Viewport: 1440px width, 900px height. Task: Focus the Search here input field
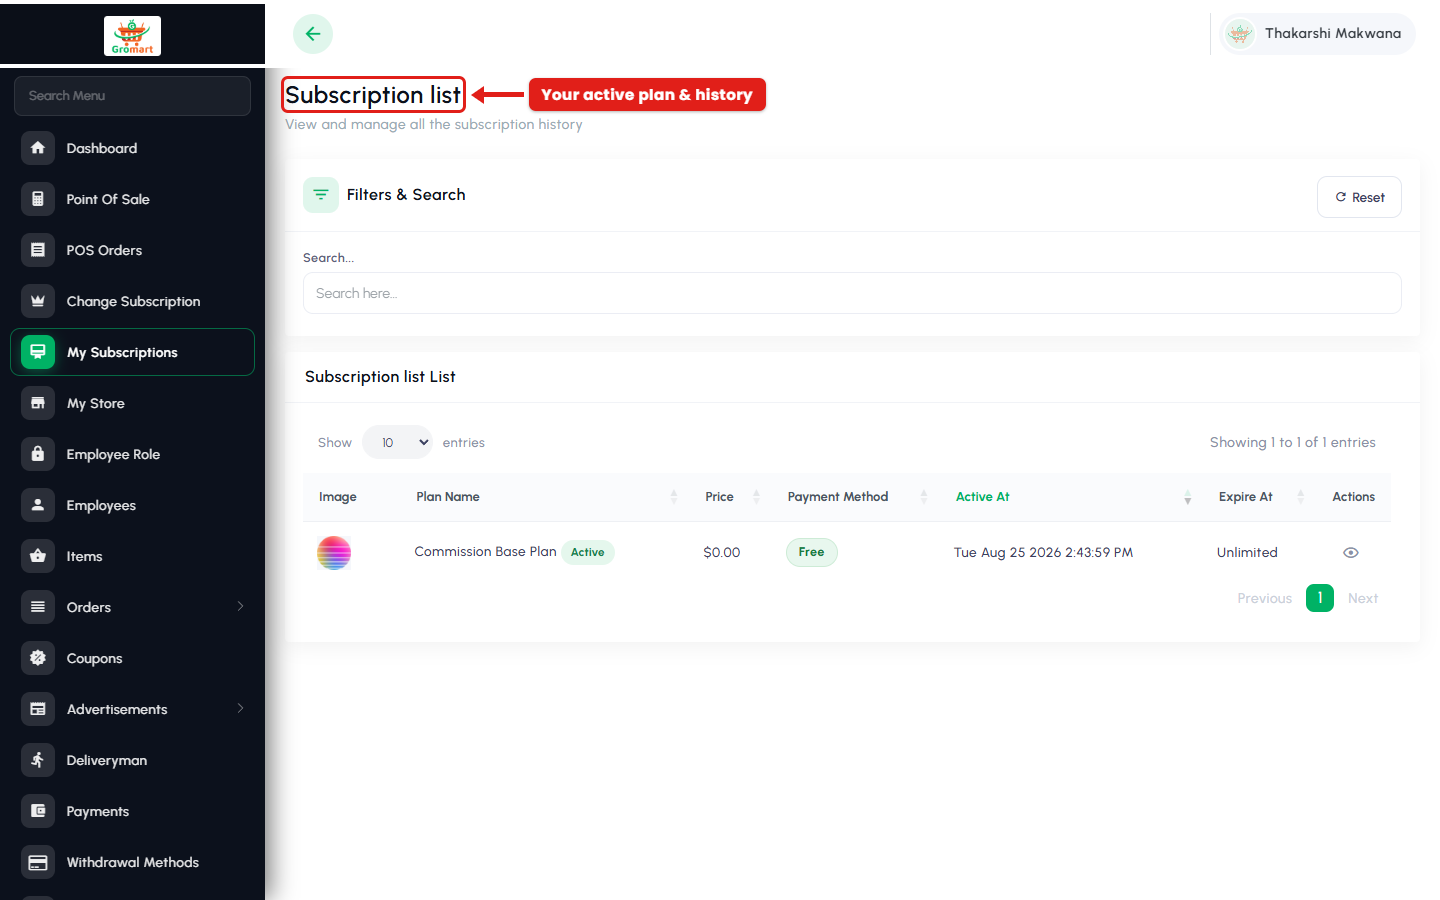[852, 293]
